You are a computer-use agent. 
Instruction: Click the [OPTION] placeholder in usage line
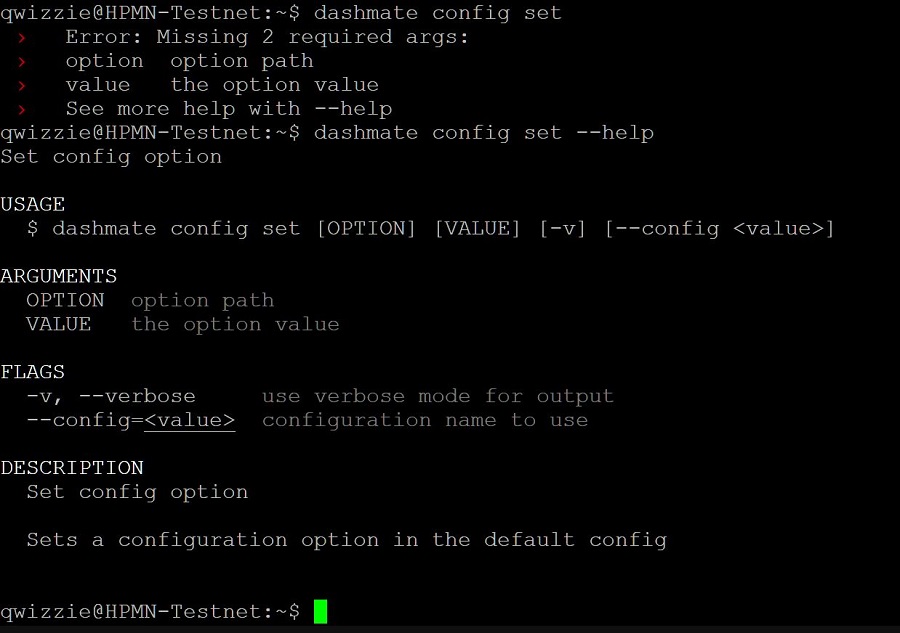366,228
